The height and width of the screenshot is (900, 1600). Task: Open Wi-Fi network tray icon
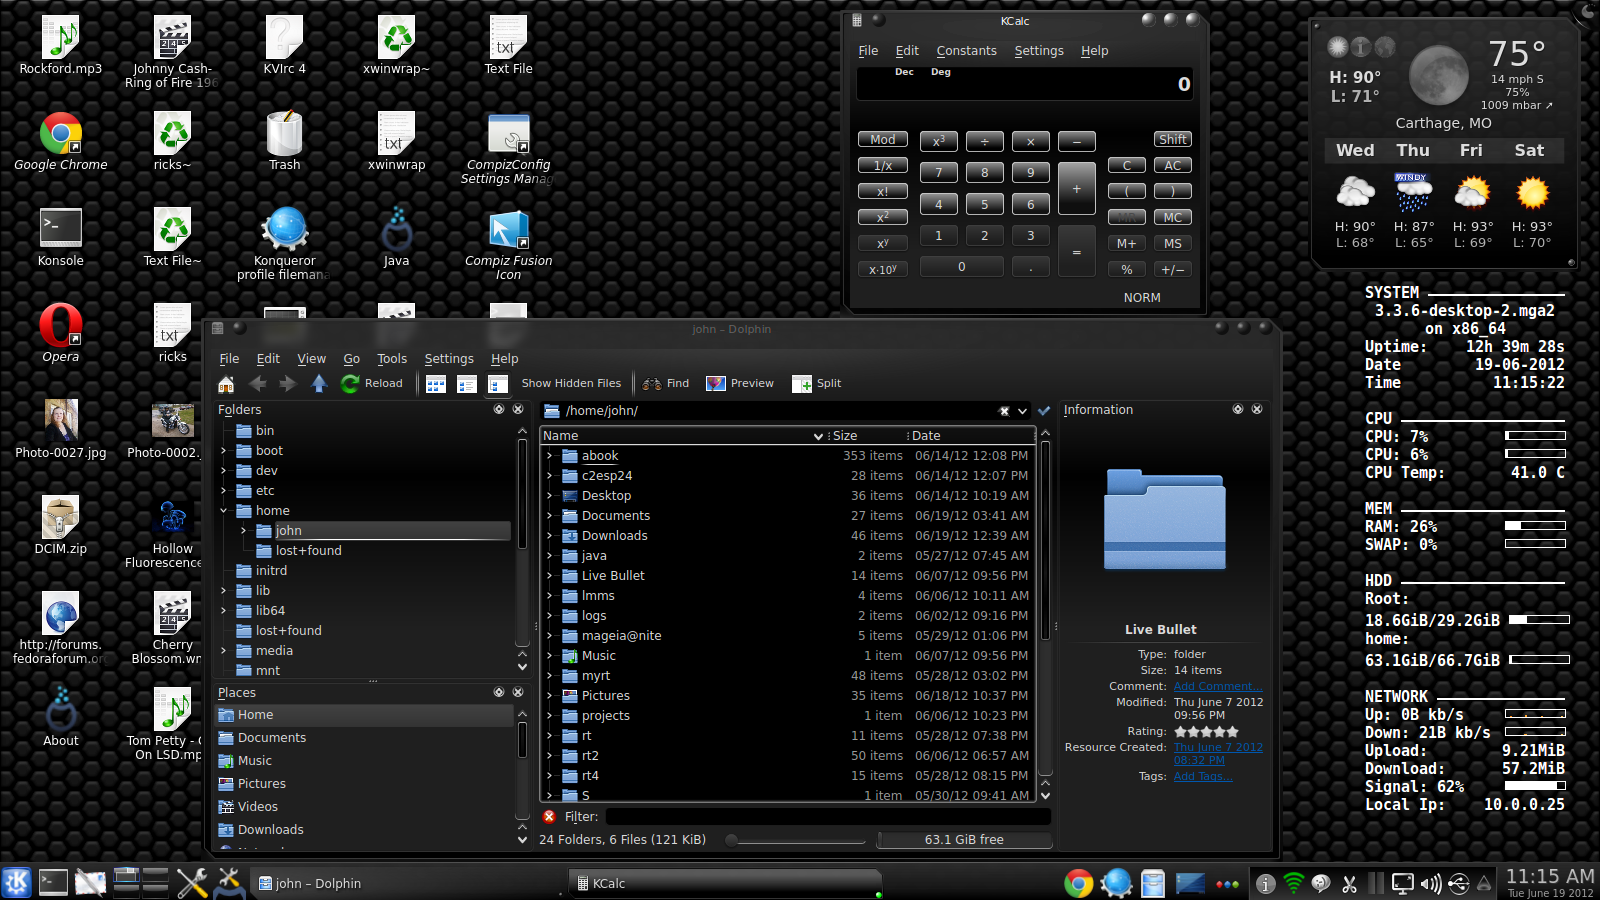[x=1294, y=884]
